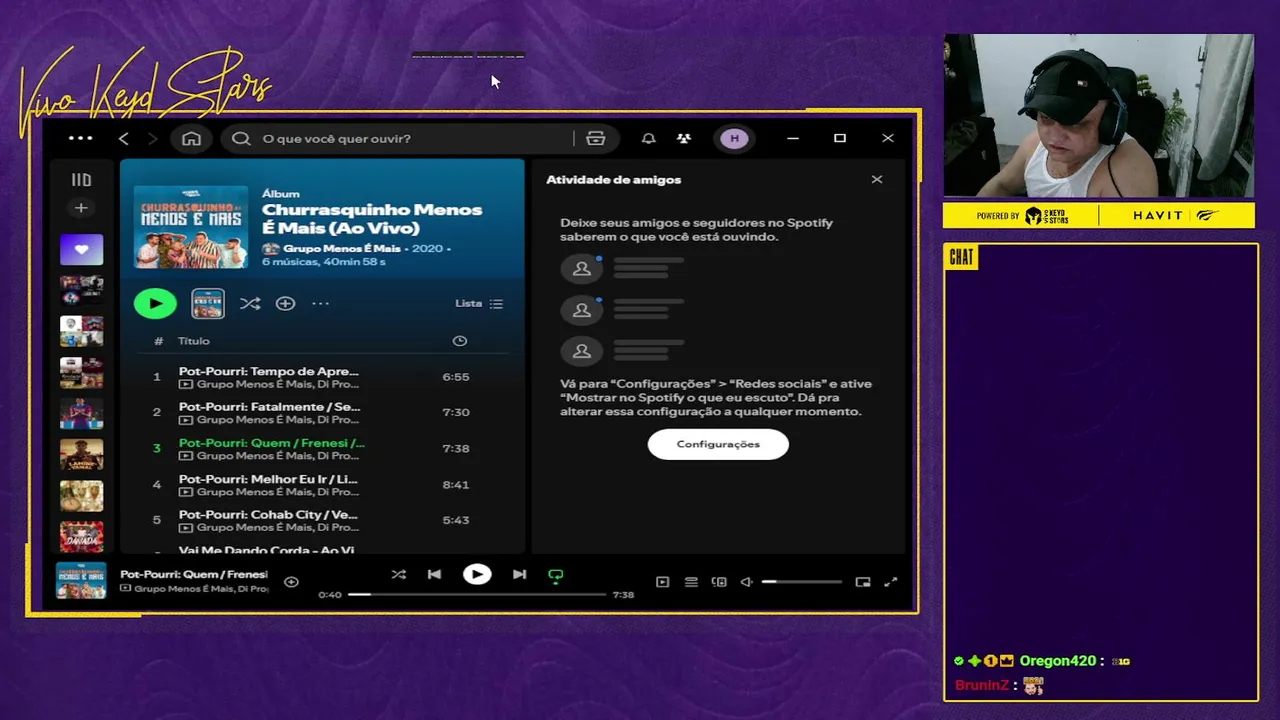Viewport: 1280px width, 720px height.
Task: Open the Browse icon in search bar
Action: coord(596,138)
